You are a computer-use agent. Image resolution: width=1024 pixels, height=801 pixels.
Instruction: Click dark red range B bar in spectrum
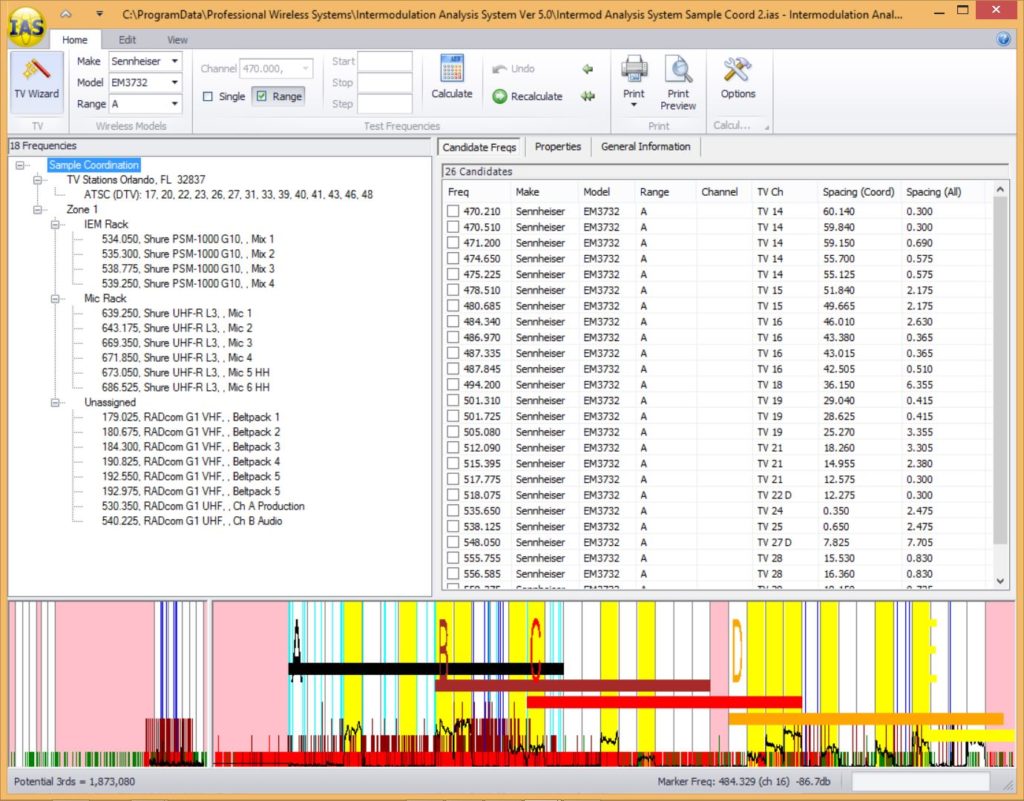click(572, 685)
